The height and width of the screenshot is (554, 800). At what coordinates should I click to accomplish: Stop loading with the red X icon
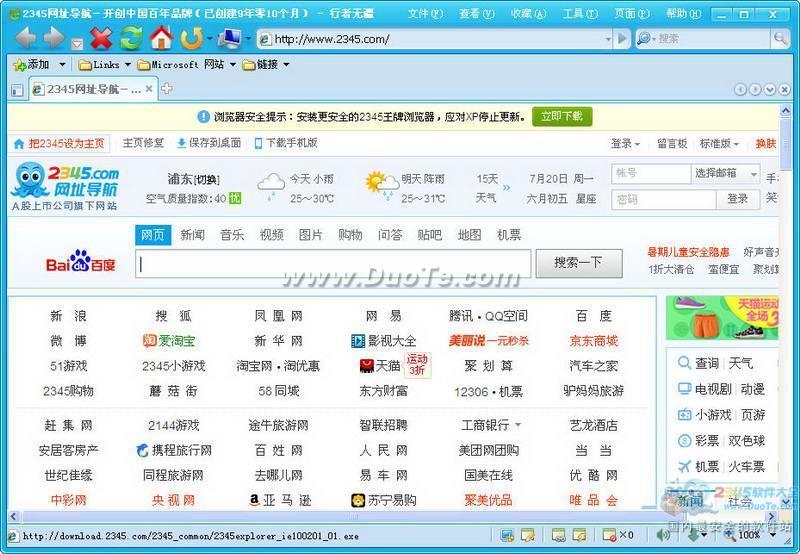coord(101,38)
